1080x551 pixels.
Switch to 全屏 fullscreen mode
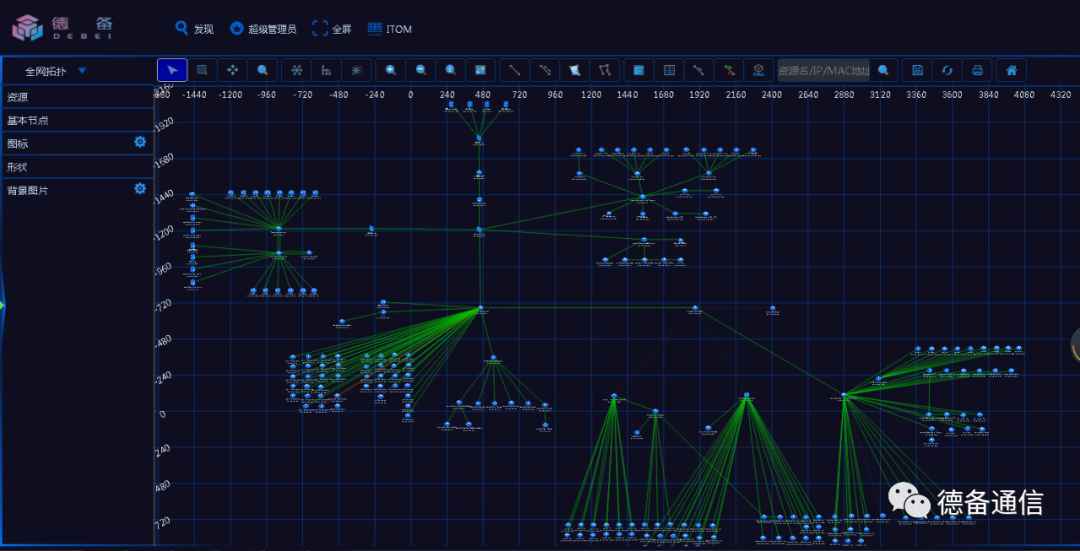[x=332, y=28]
